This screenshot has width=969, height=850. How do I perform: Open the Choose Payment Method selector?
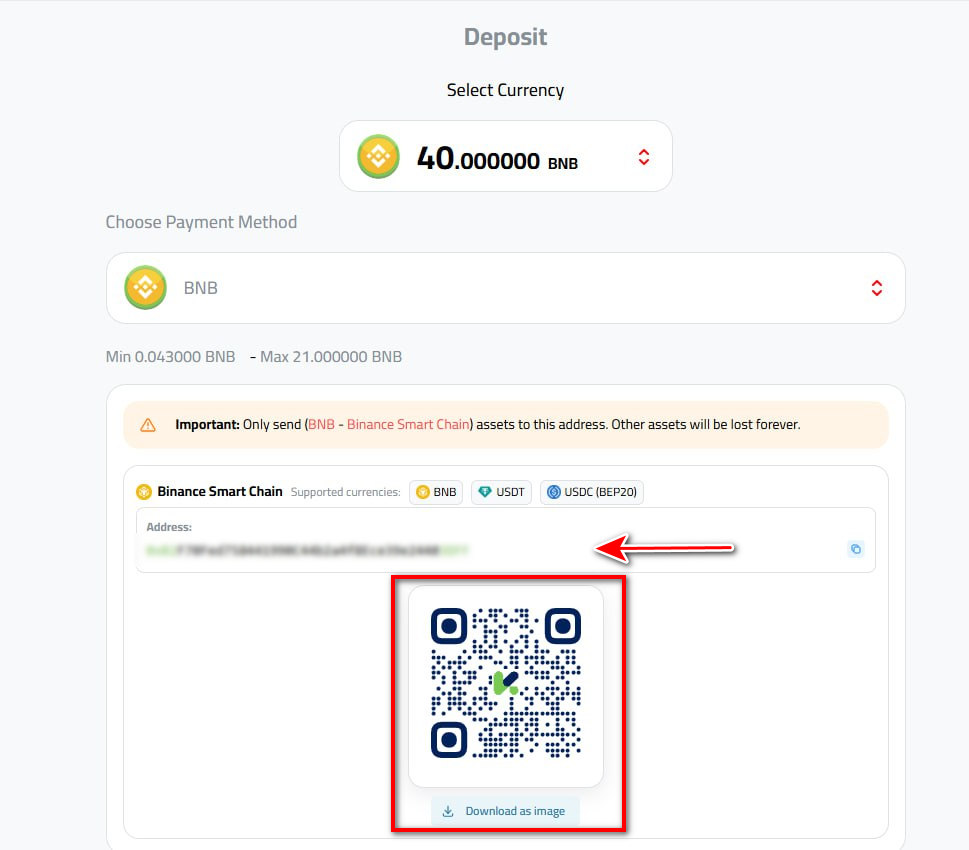click(x=505, y=287)
